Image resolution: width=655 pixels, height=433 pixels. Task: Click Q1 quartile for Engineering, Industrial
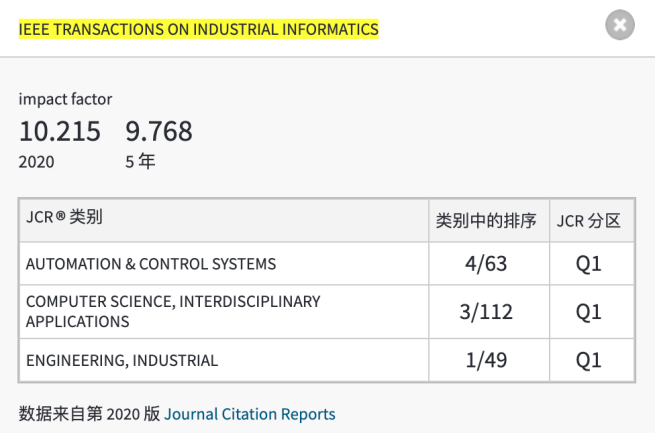pos(589,360)
